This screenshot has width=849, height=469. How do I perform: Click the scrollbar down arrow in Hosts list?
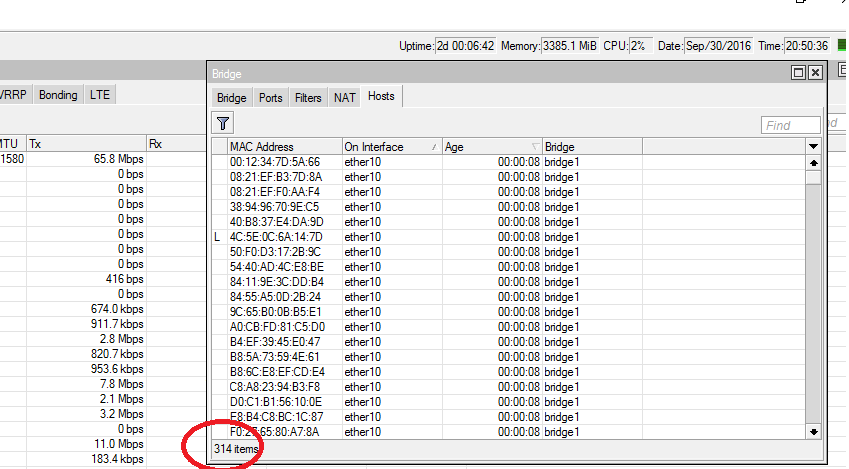coord(813,432)
